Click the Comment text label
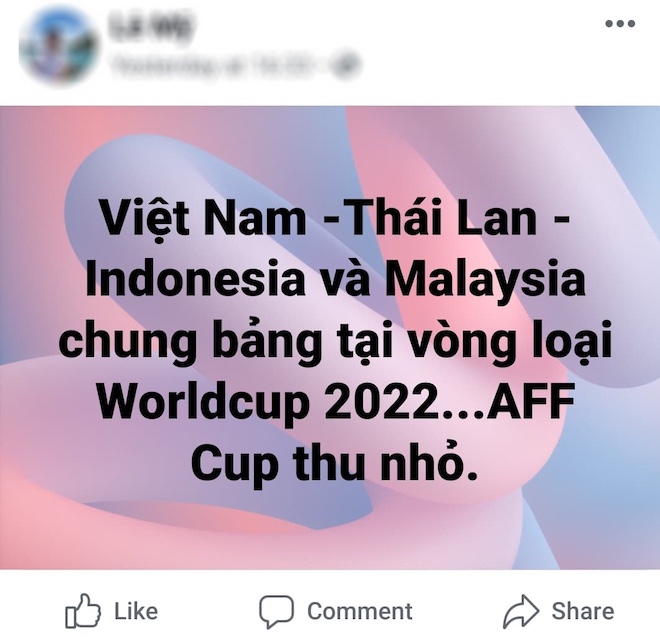The width and height of the screenshot is (660, 638). (x=360, y=611)
